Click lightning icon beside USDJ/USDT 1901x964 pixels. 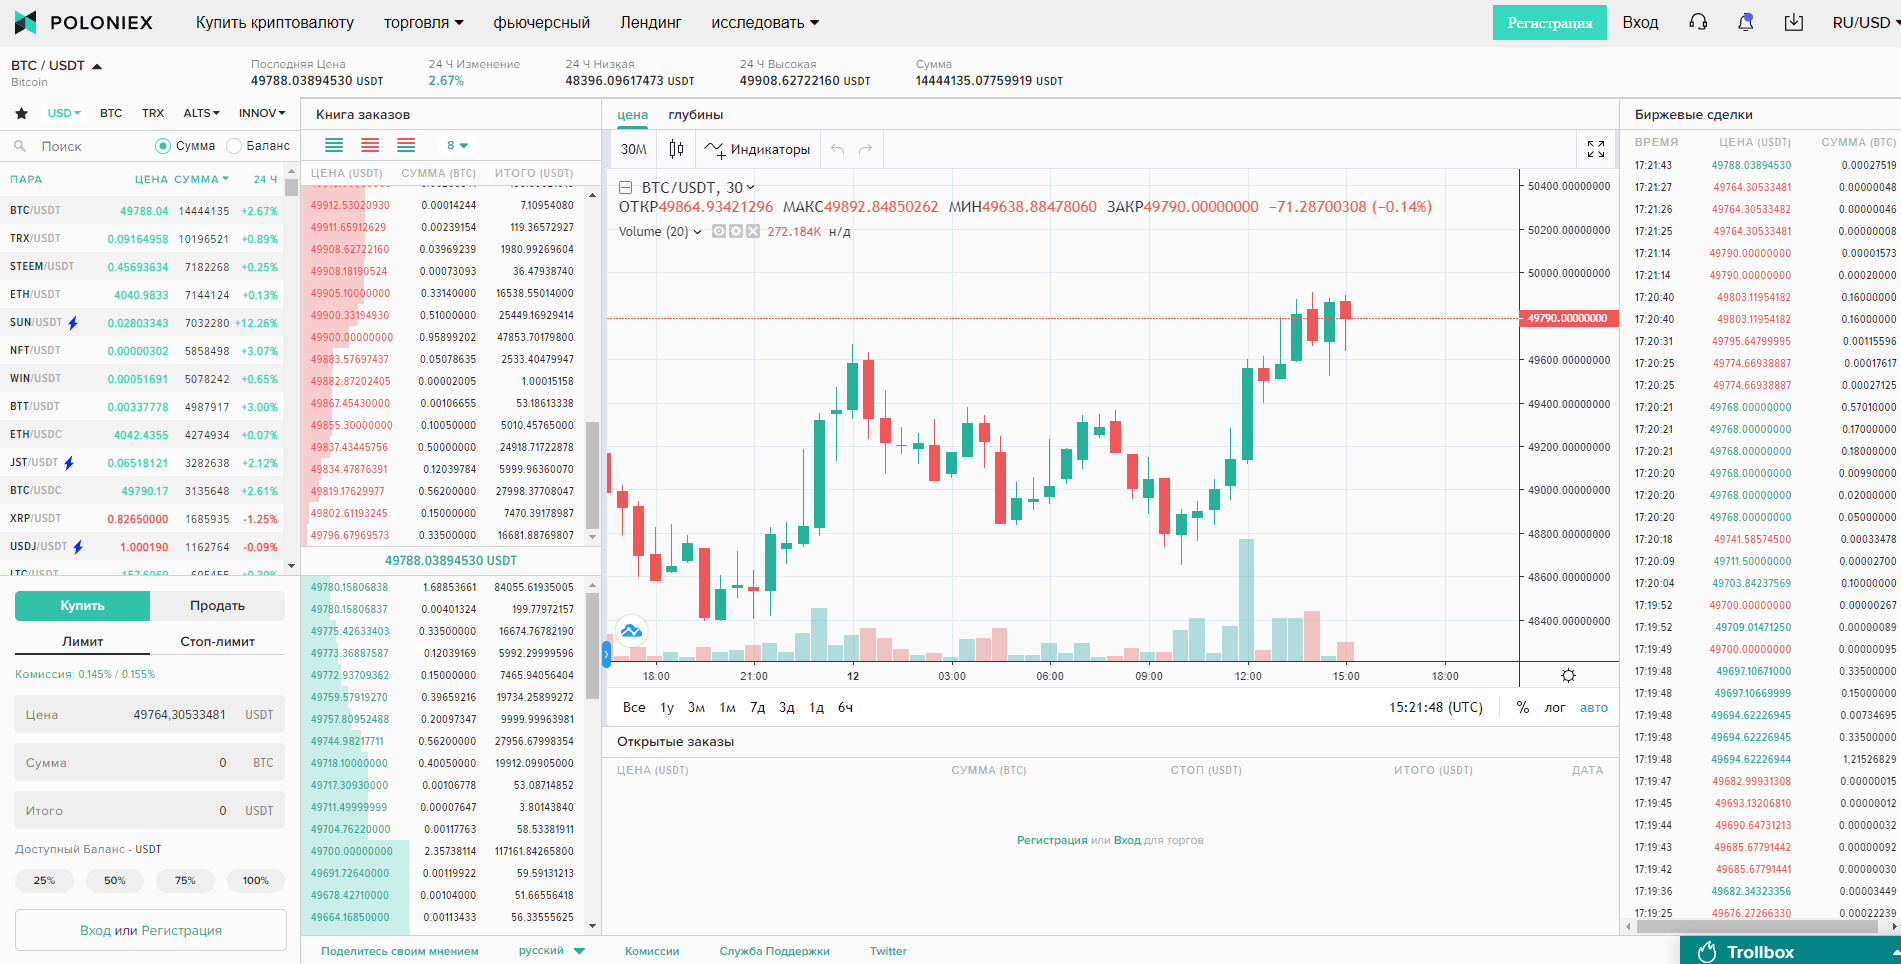click(78, 547)
